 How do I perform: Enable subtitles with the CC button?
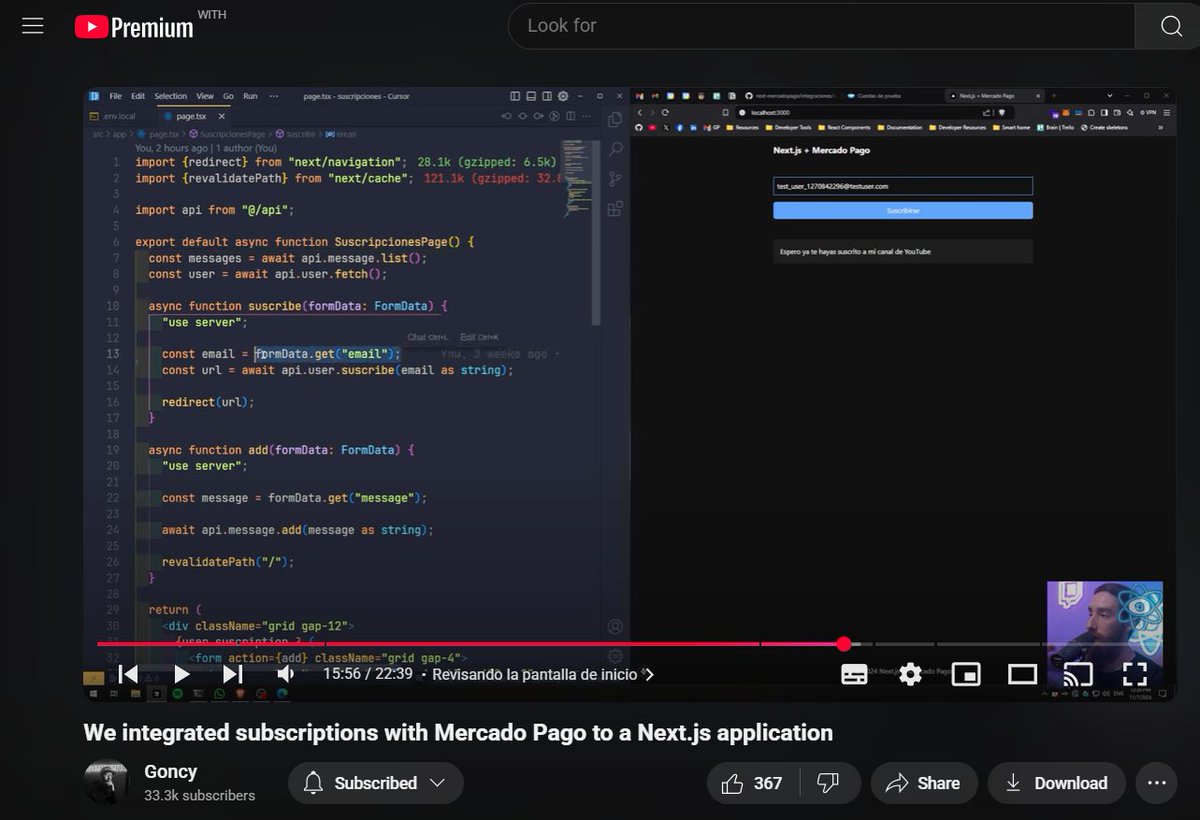coord(853,674)
